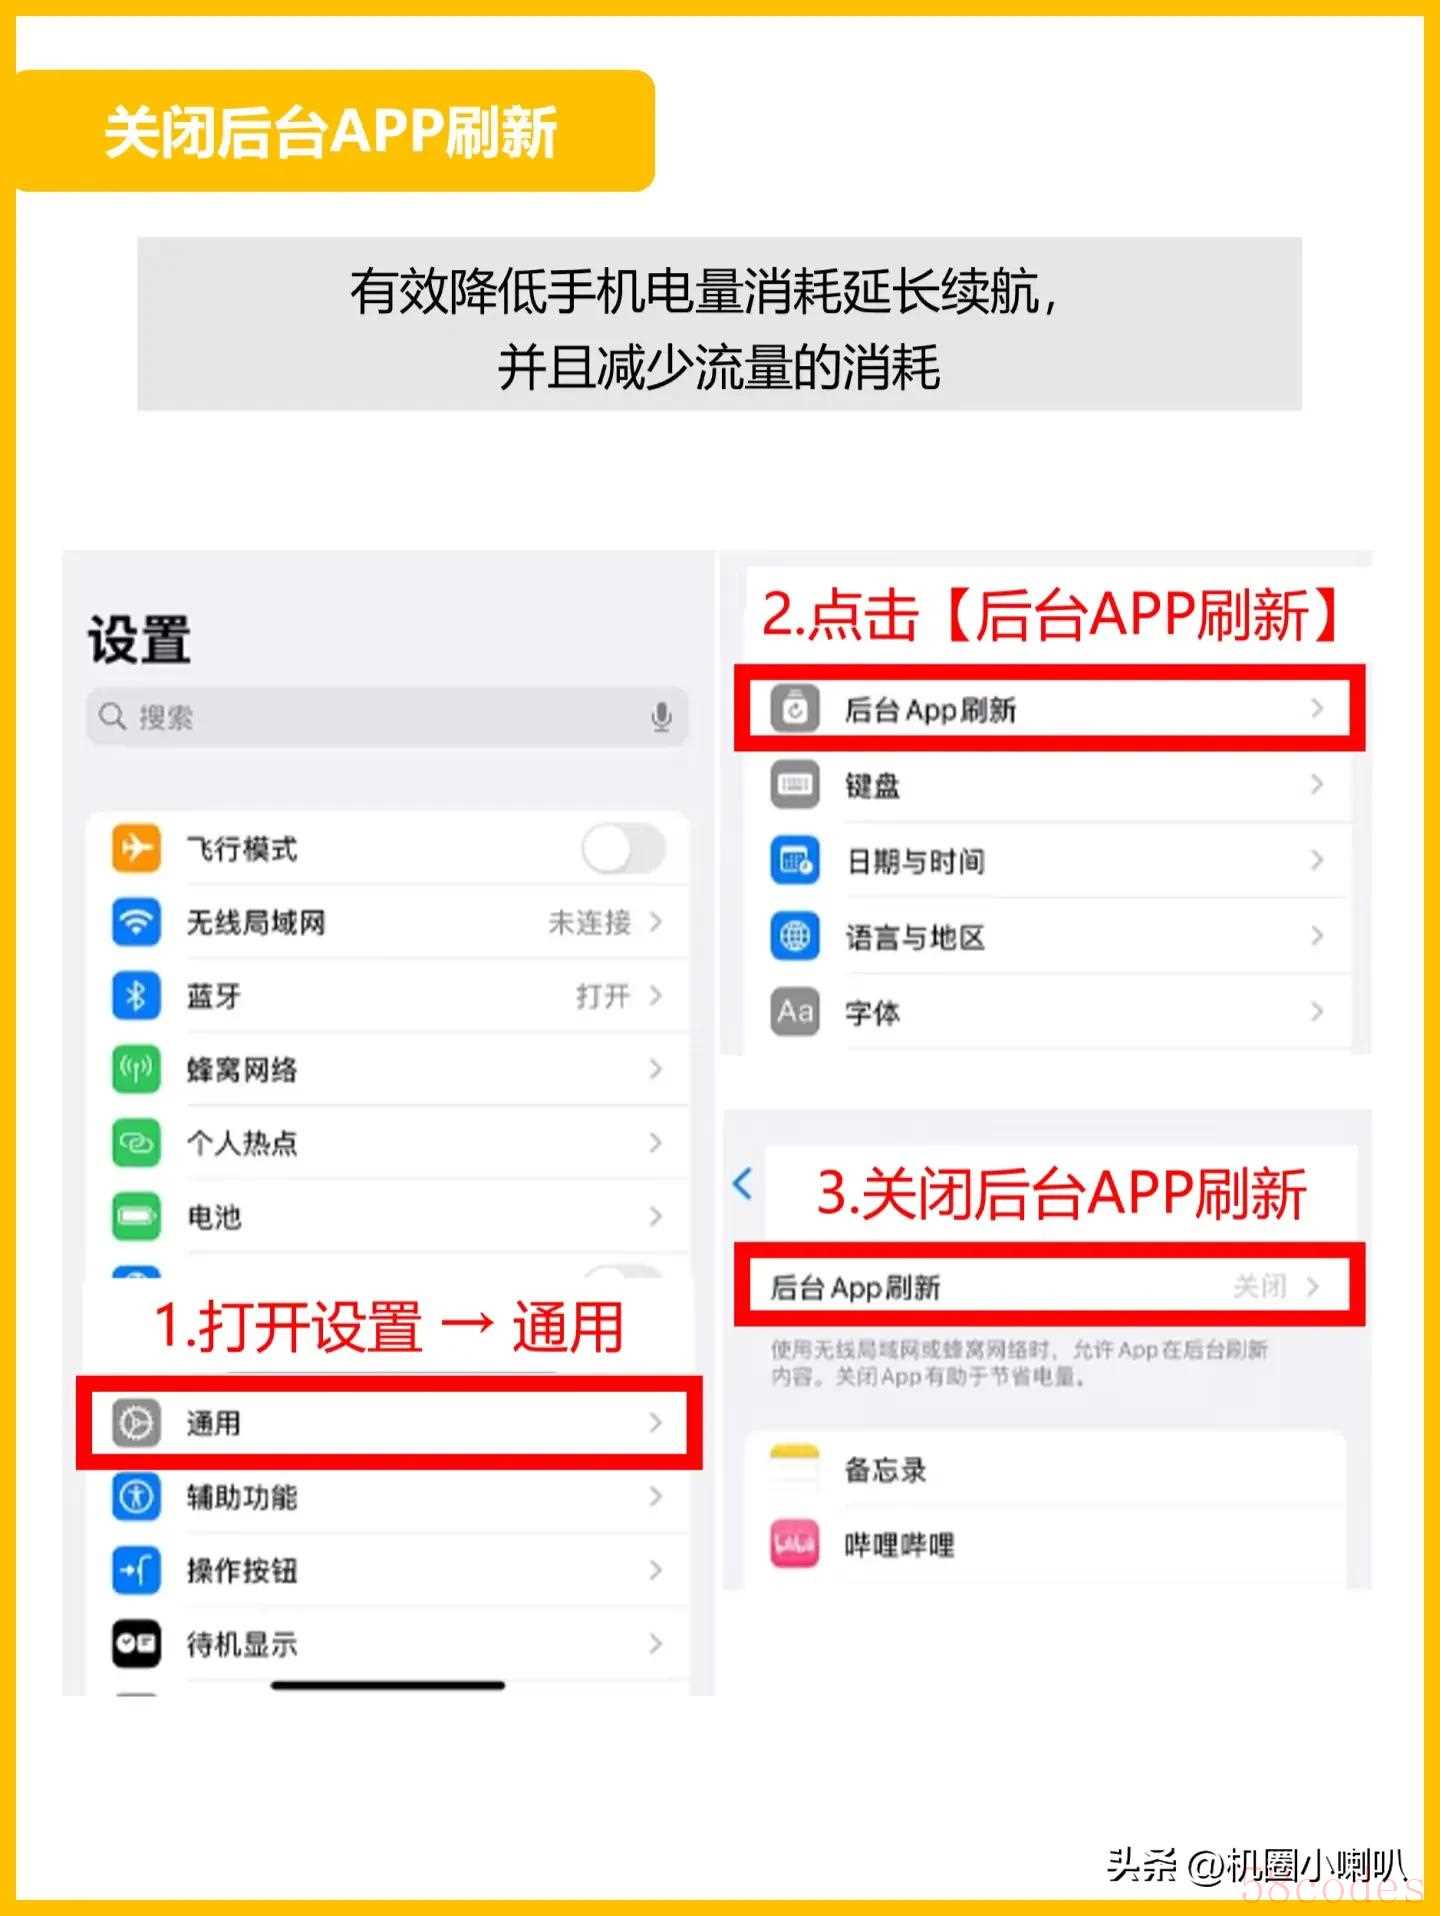Expand the 无线局域网 row chevron
Screen dimensions: 1440x1916
coord(656,921)
